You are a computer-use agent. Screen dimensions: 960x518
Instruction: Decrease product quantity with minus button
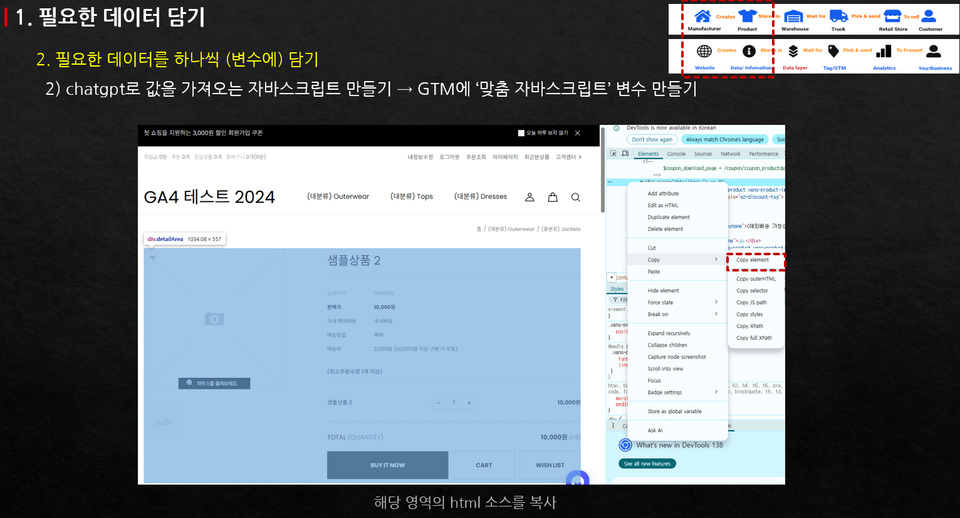[438, 402]
